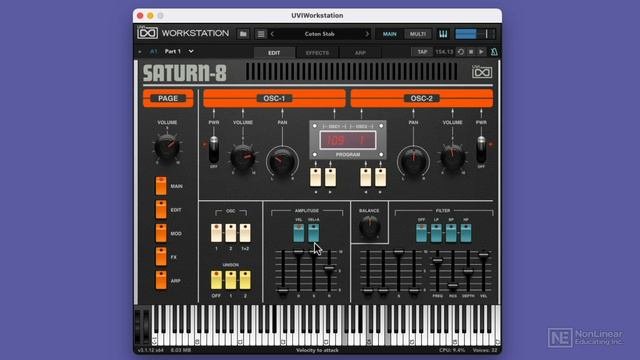Image resolution: width=640 pixels, height=360 pixels.
Task: Select the MAIN page button
Action: [x=161, y=186]
